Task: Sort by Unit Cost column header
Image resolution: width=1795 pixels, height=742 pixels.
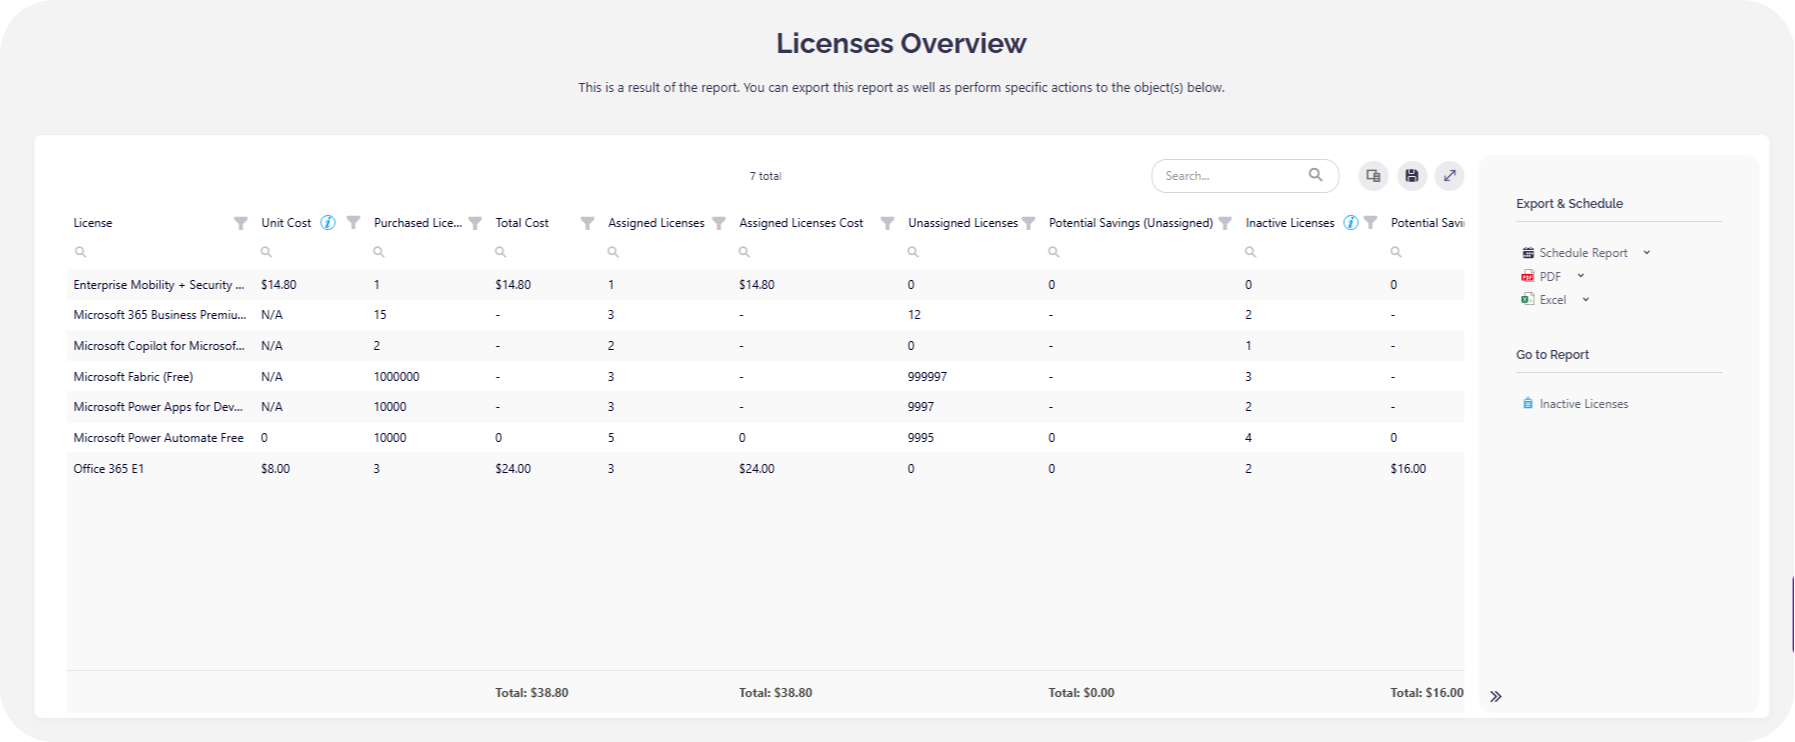Action: (x=286, y=223)
